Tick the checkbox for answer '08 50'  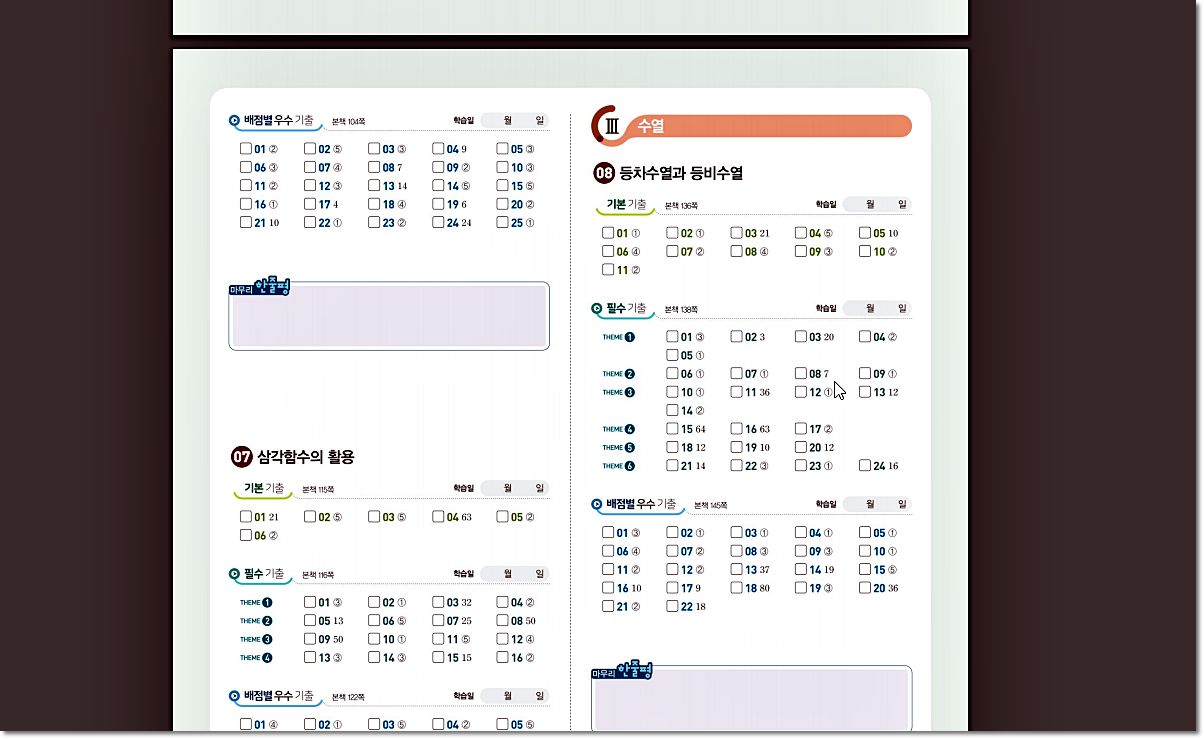[x=503, y=621]
